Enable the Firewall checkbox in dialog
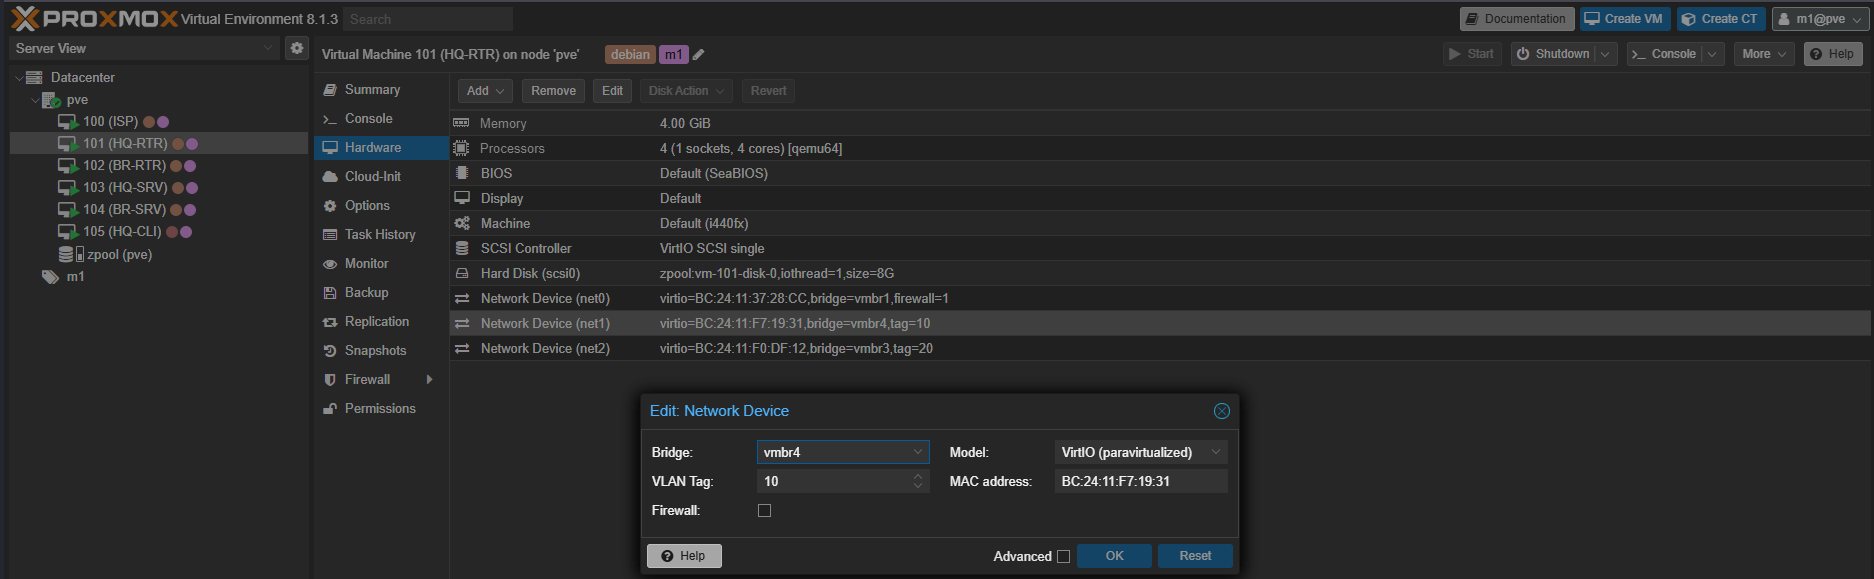 tap(765, 511)
